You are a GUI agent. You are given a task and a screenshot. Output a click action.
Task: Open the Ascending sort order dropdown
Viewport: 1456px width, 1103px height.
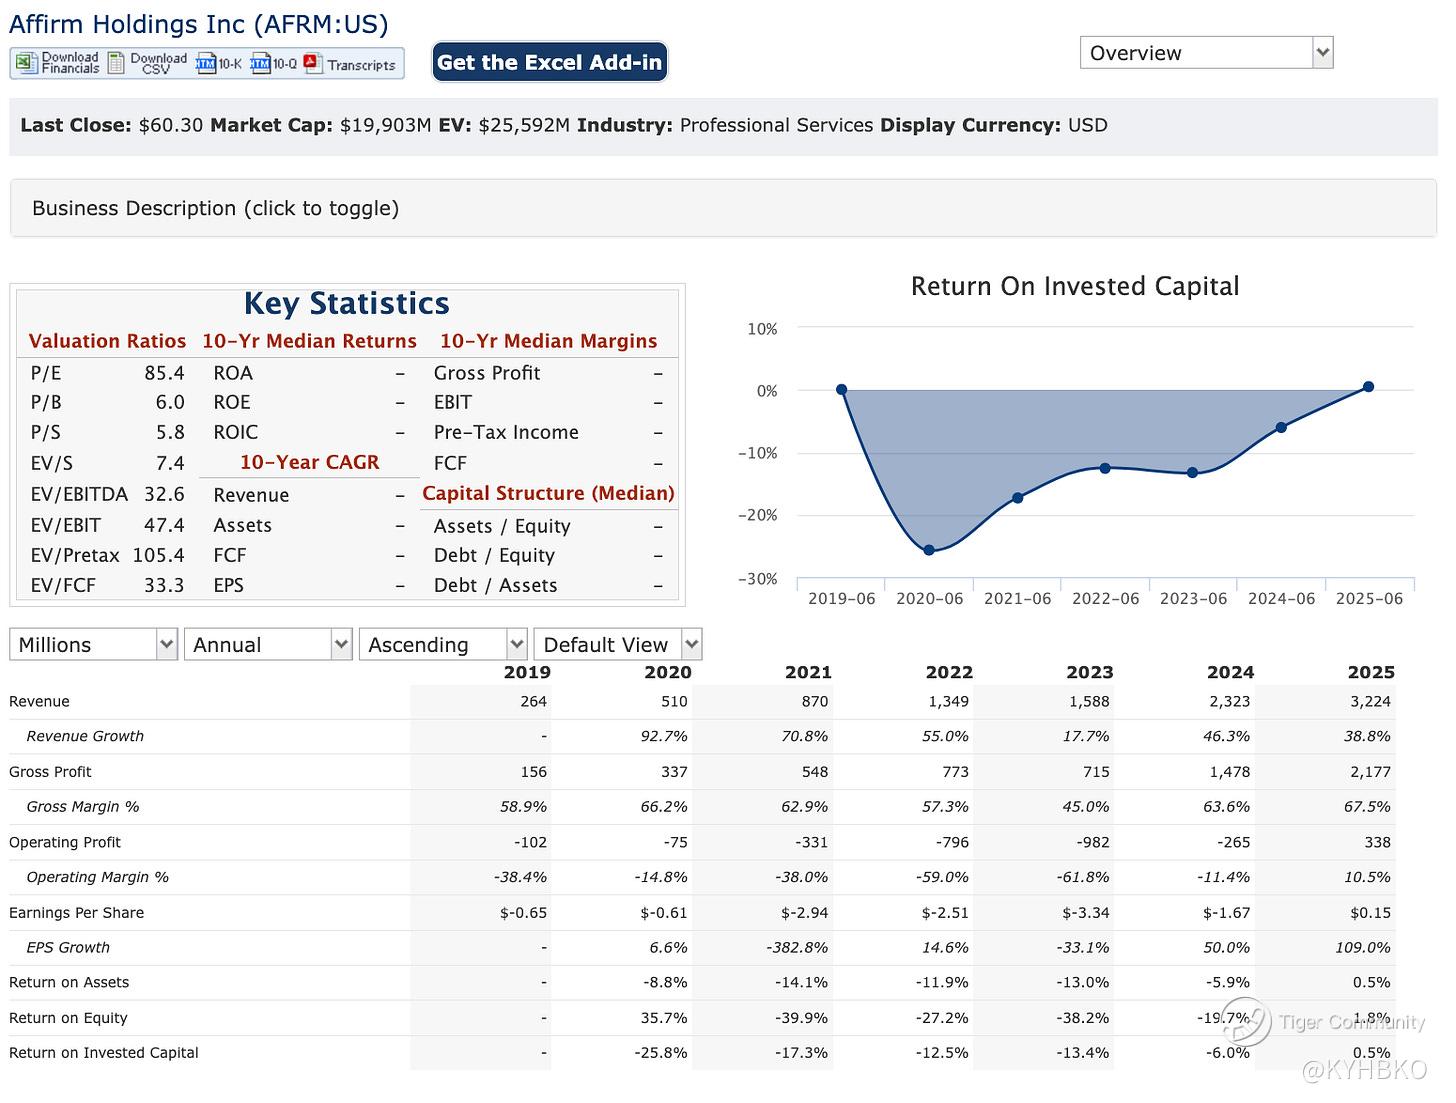(x=443, y=645)
